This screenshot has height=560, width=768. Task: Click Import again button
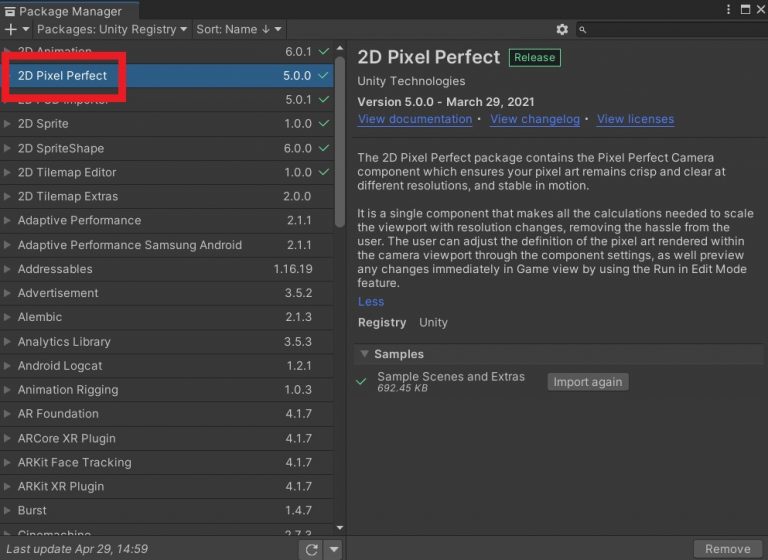point(588,382)
